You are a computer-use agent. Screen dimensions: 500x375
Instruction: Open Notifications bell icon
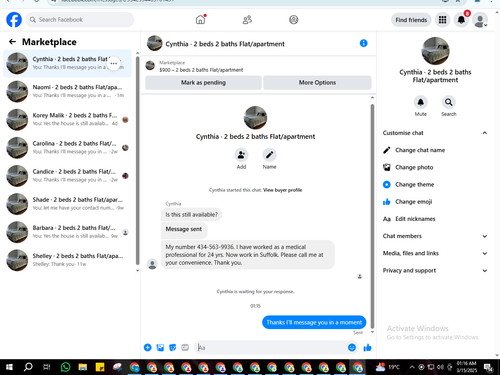461,20
